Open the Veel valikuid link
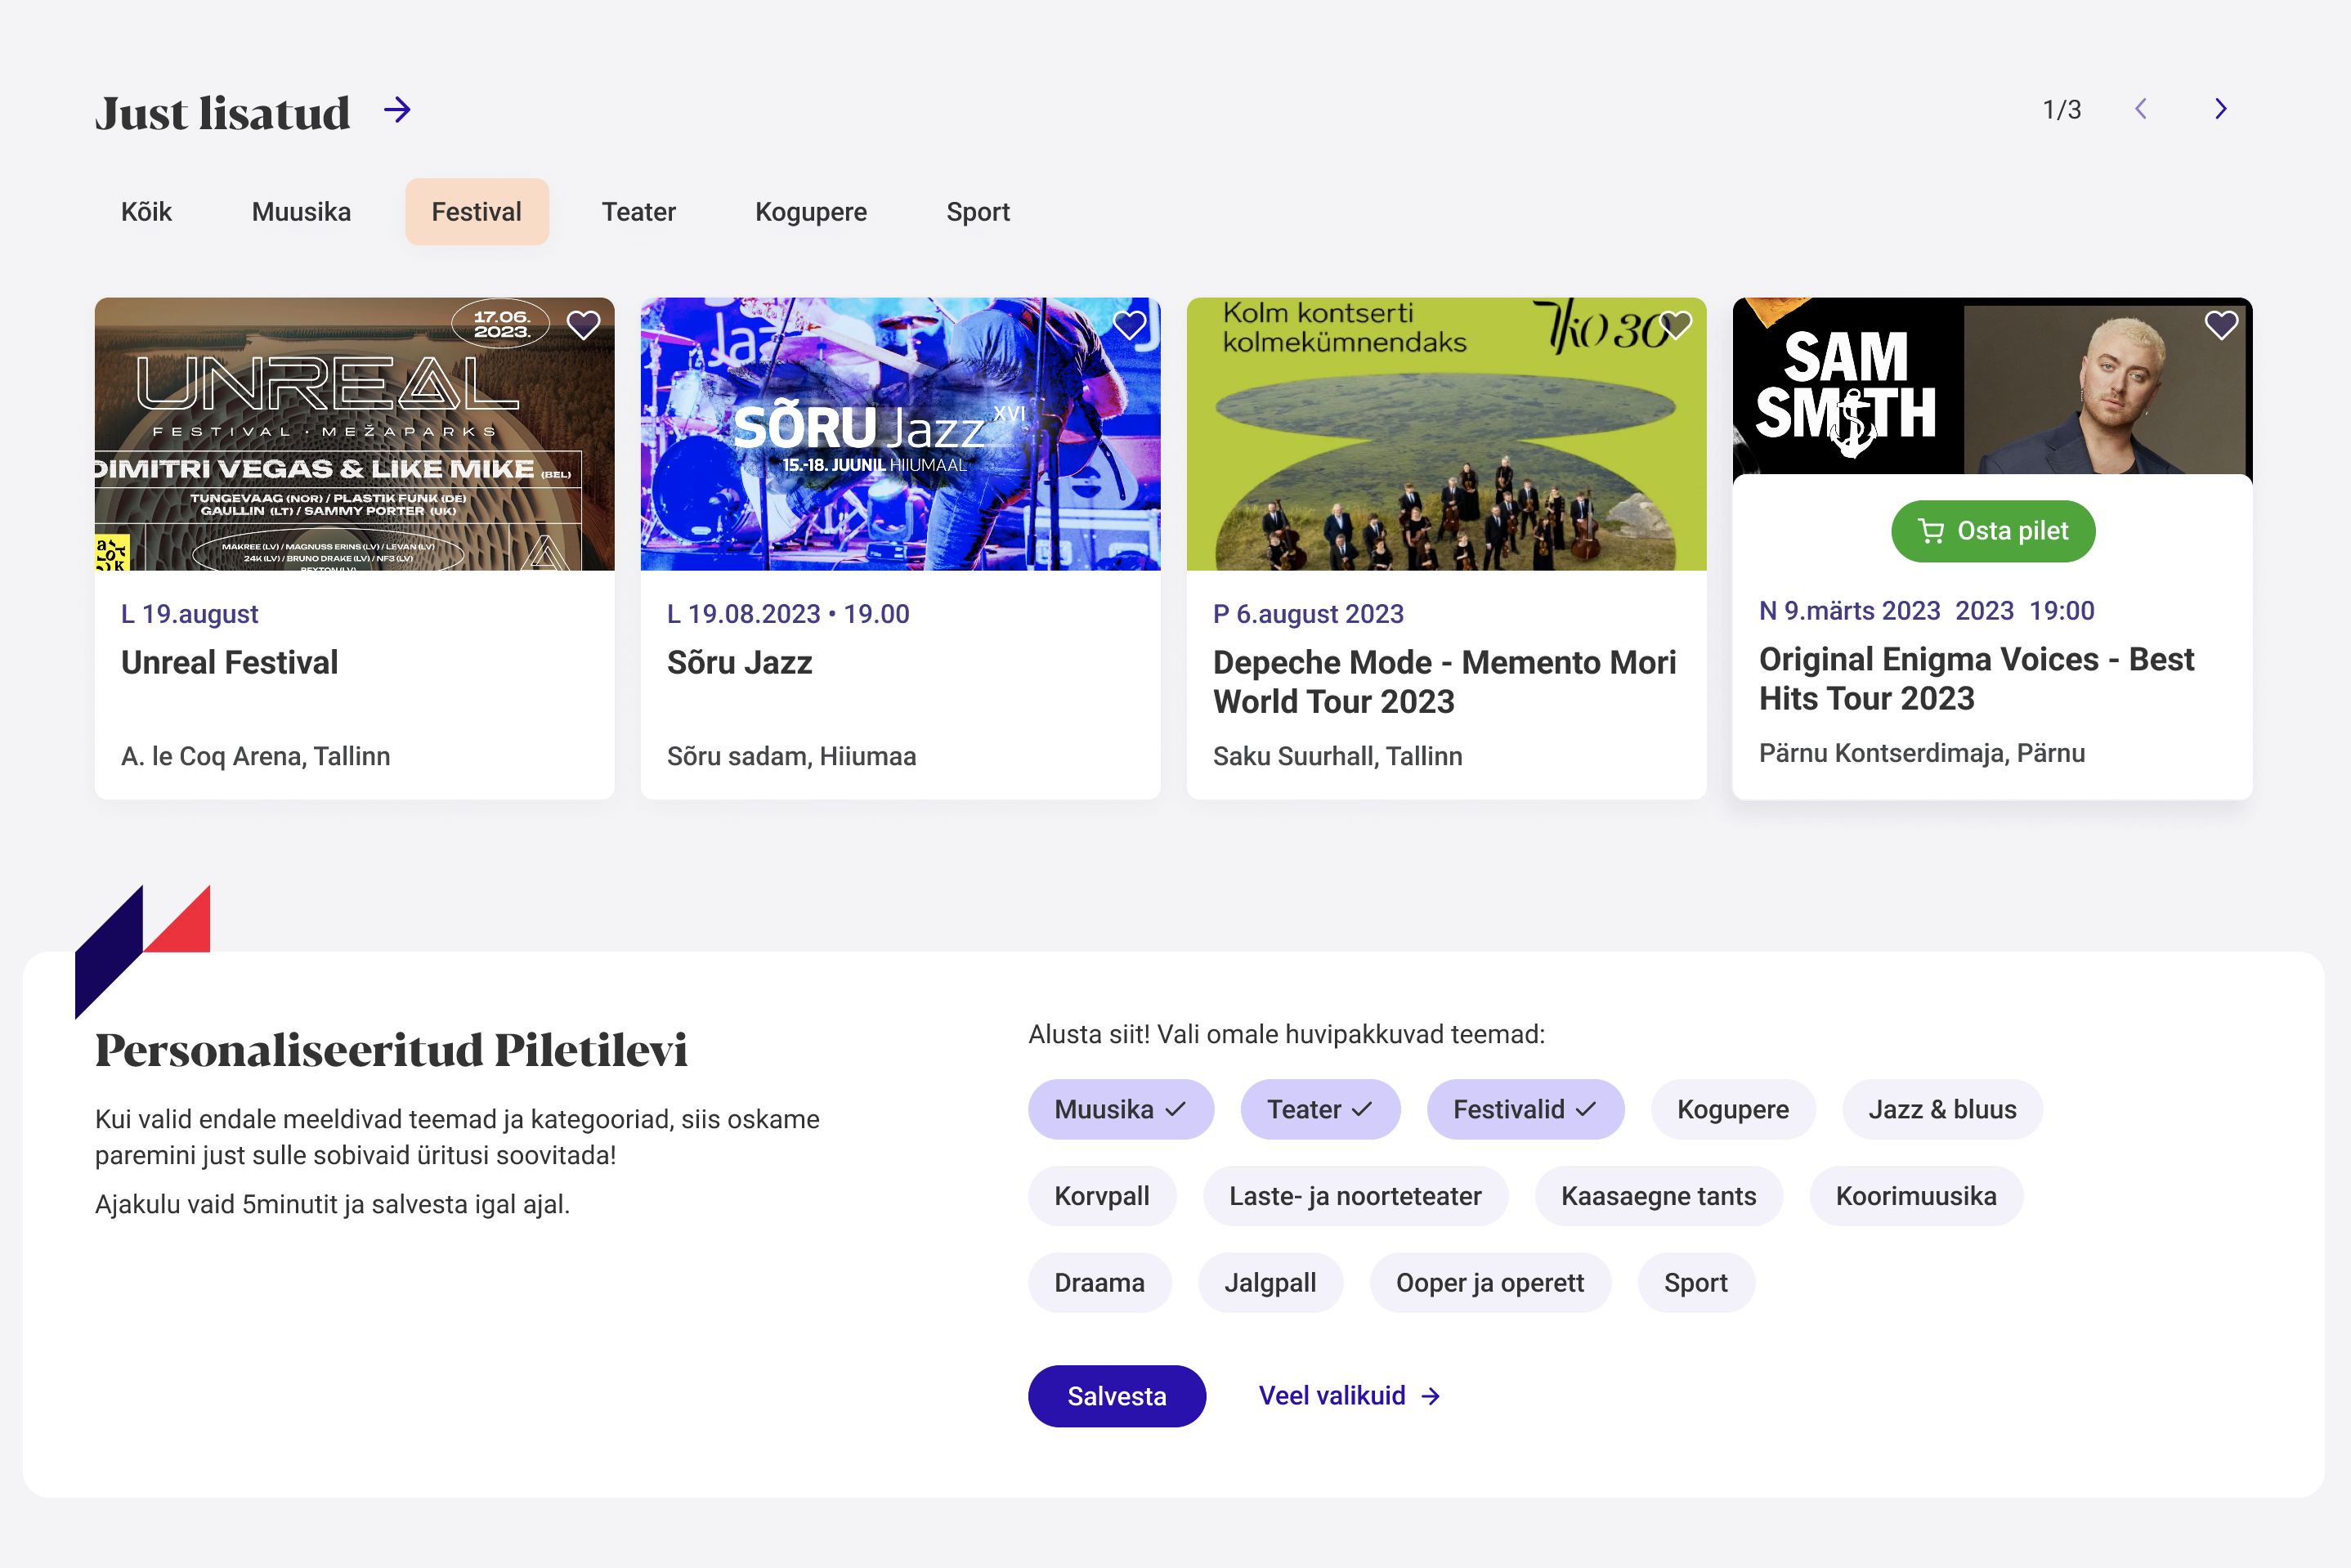Image resolution: width=2351 pixels, height=1568 pixels. (x=1349, y=1396)
